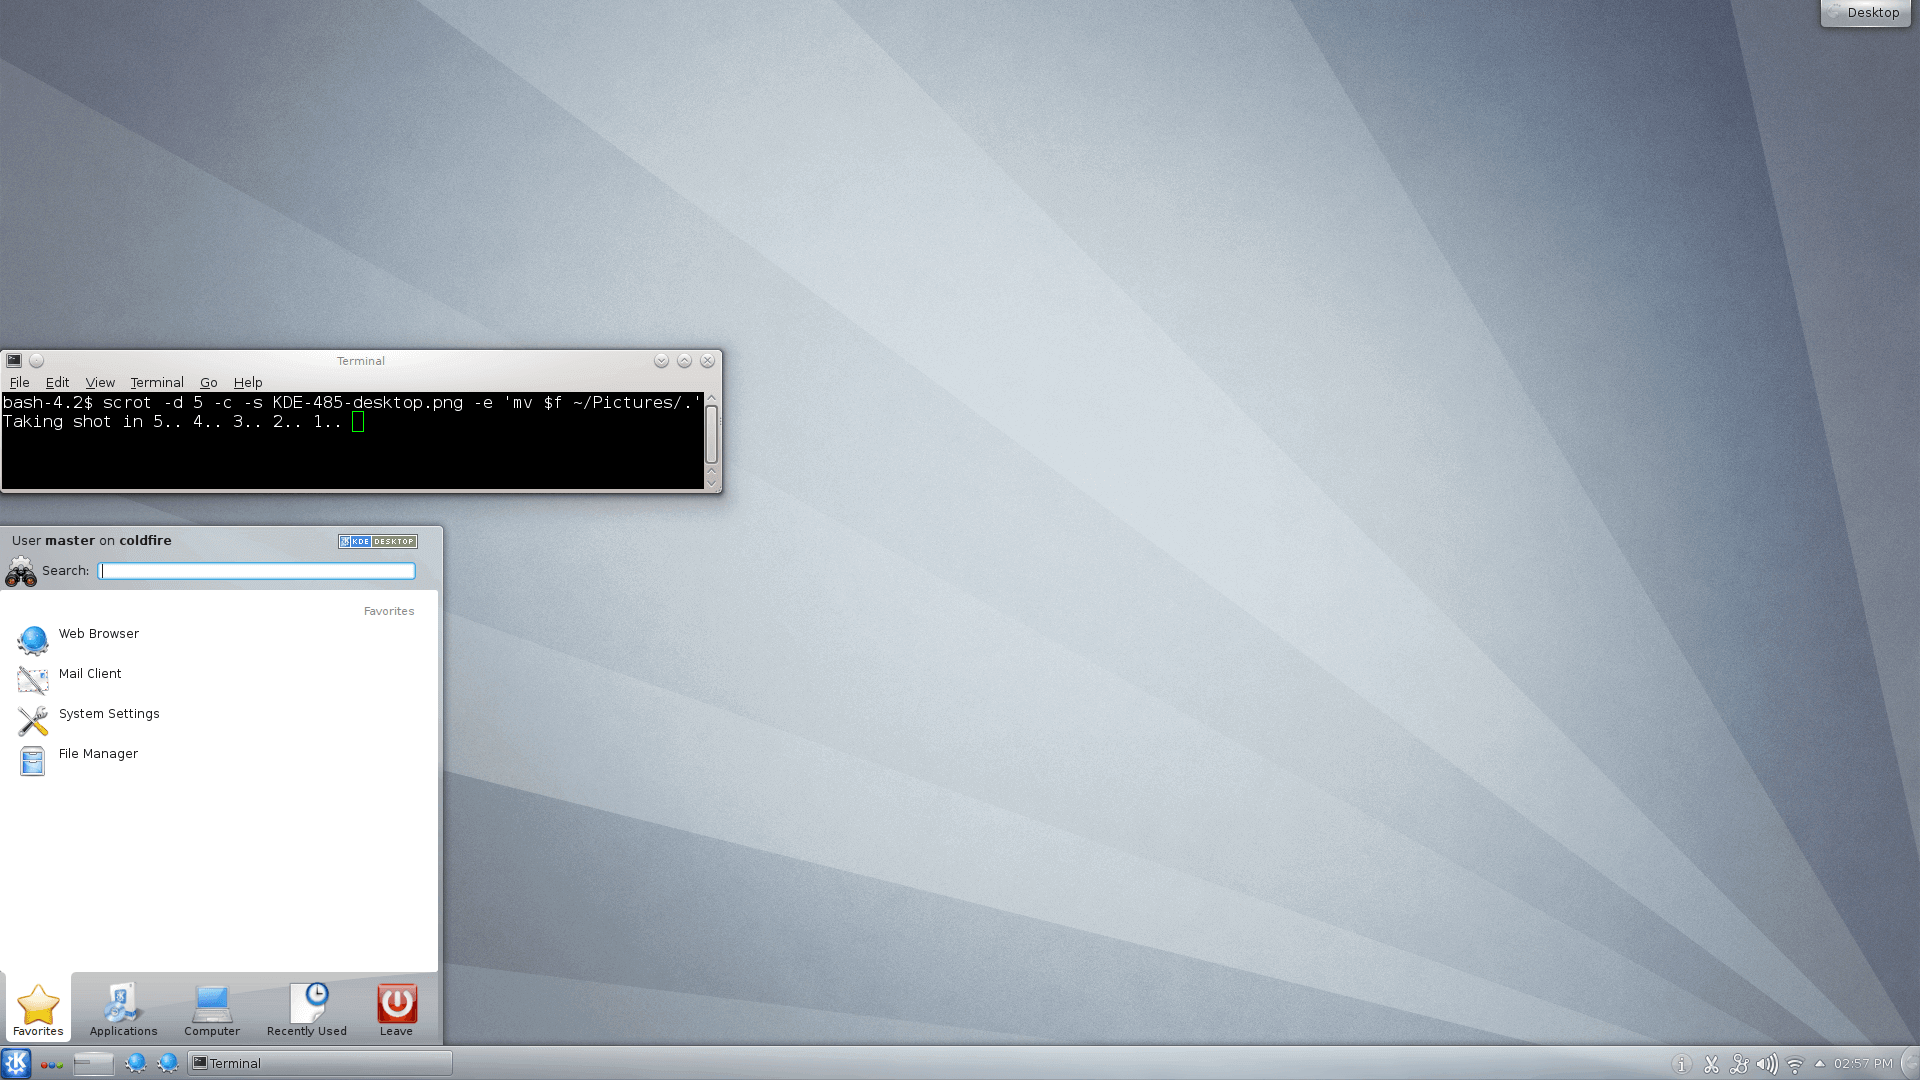Click the KDE desktop button in taskbar
Image resolution: width=1920 pixels, height=1080 pixels.
point(16,1063)
